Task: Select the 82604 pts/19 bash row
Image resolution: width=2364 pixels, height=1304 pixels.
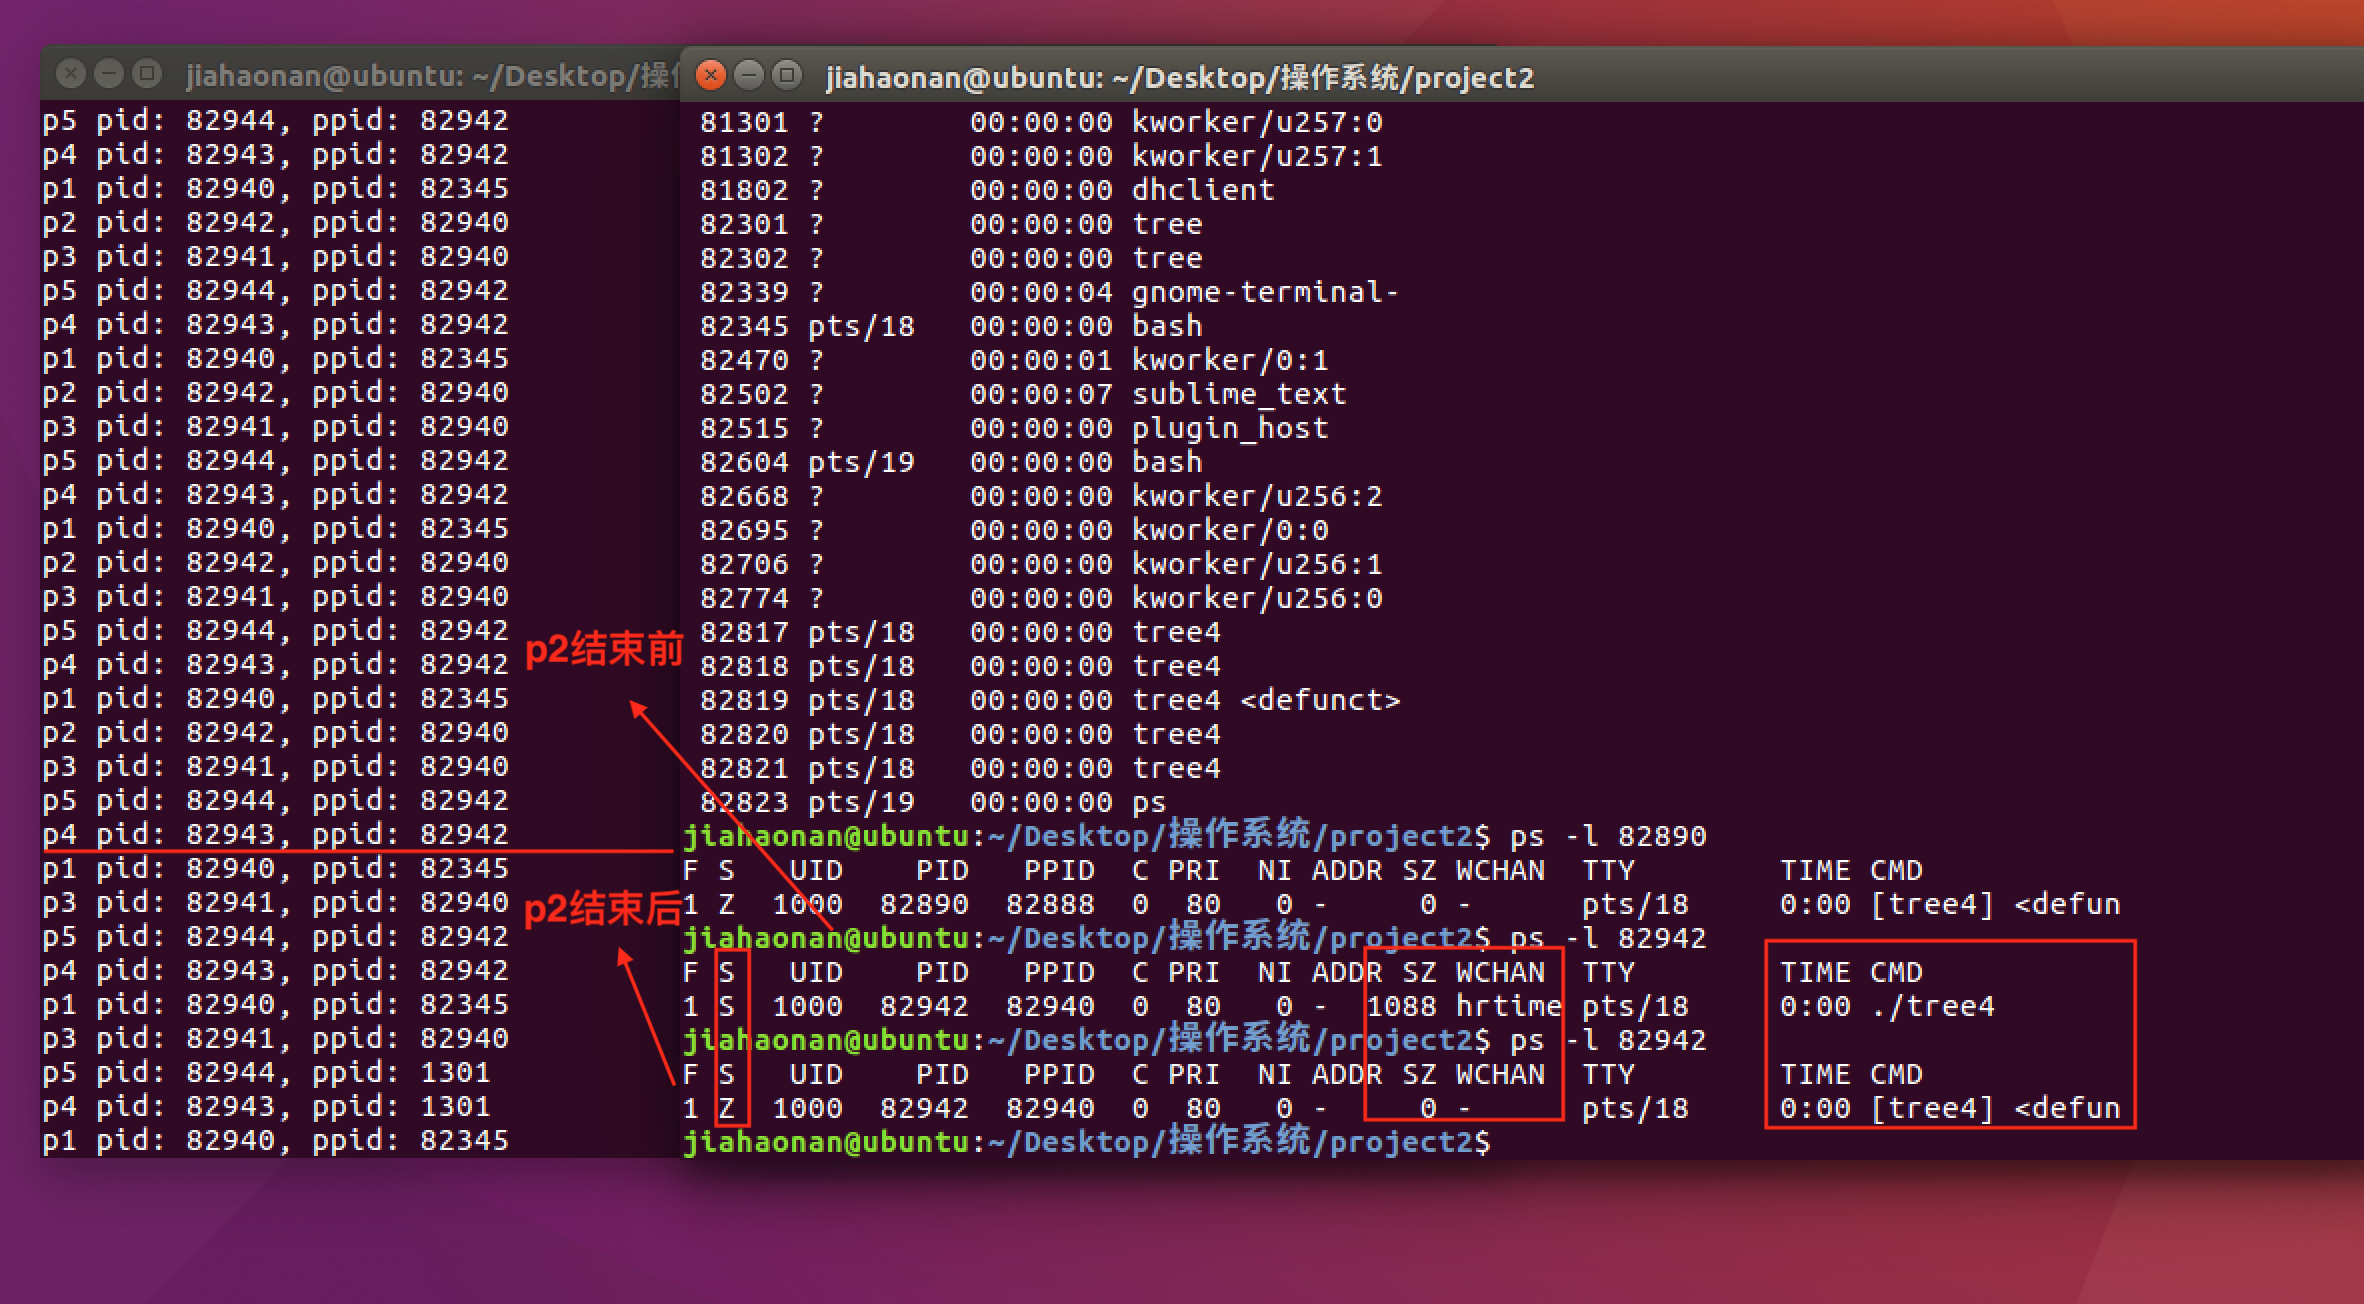Action: (951, 462)
